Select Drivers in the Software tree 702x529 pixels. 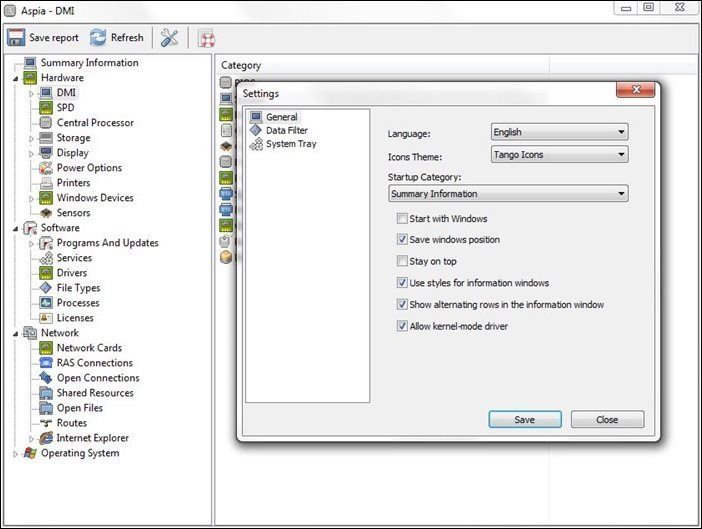[72, 273]
